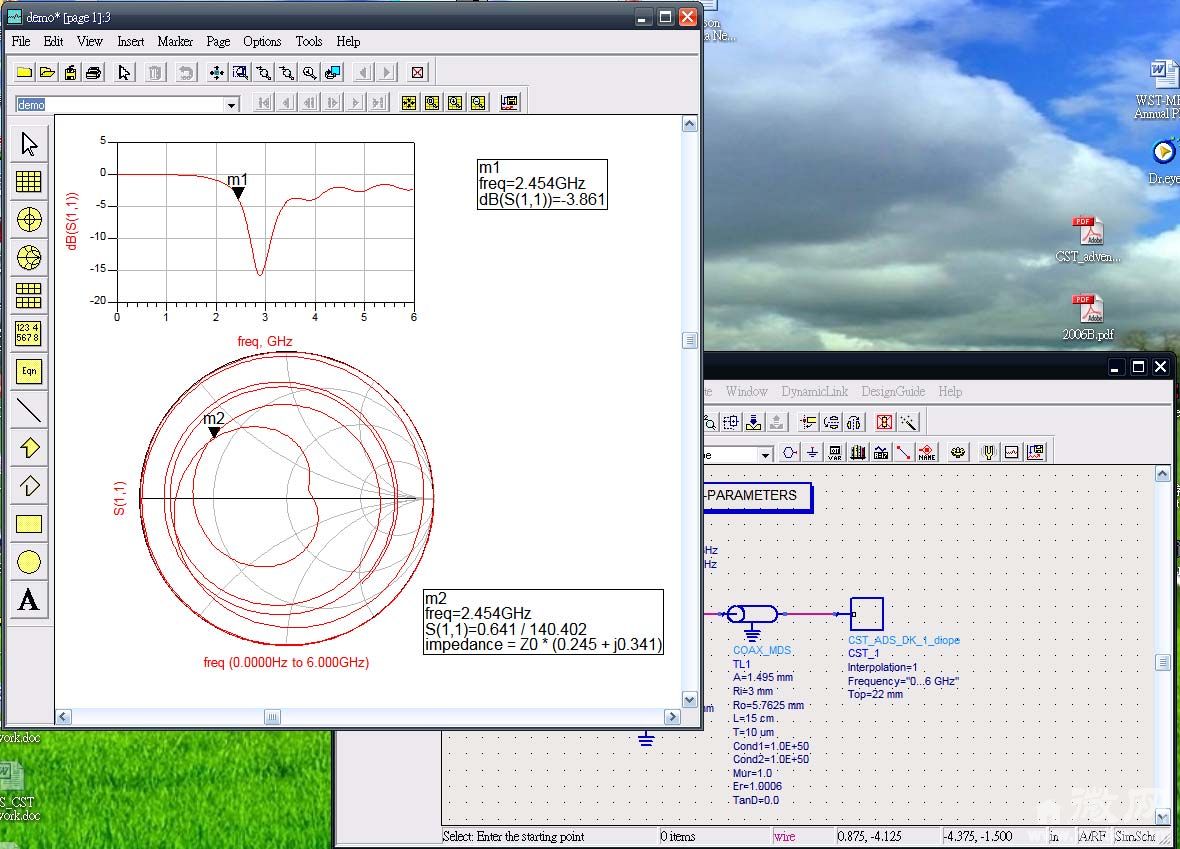Insert ground symbol in schematic window

point(813,452)
